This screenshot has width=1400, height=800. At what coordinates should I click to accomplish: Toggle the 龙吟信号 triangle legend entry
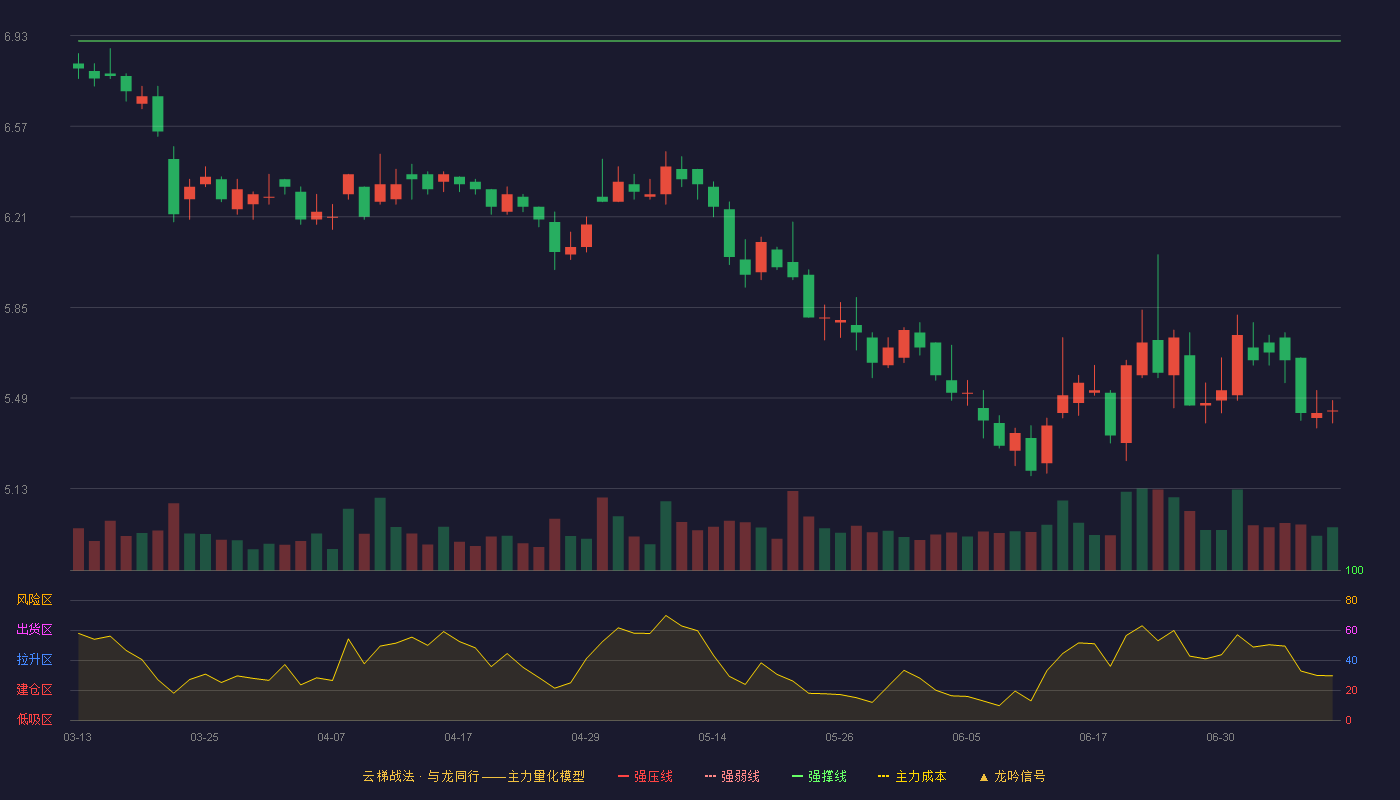[1012, 776]
